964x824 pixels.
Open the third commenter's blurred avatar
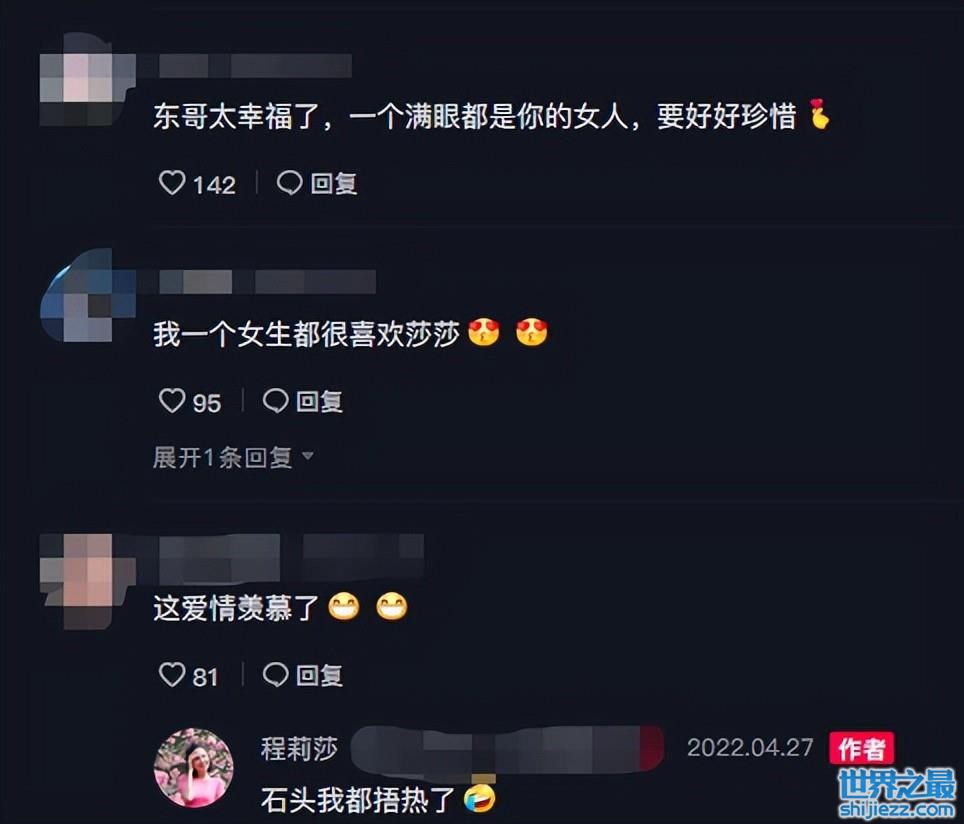click(x=88, y=581)
